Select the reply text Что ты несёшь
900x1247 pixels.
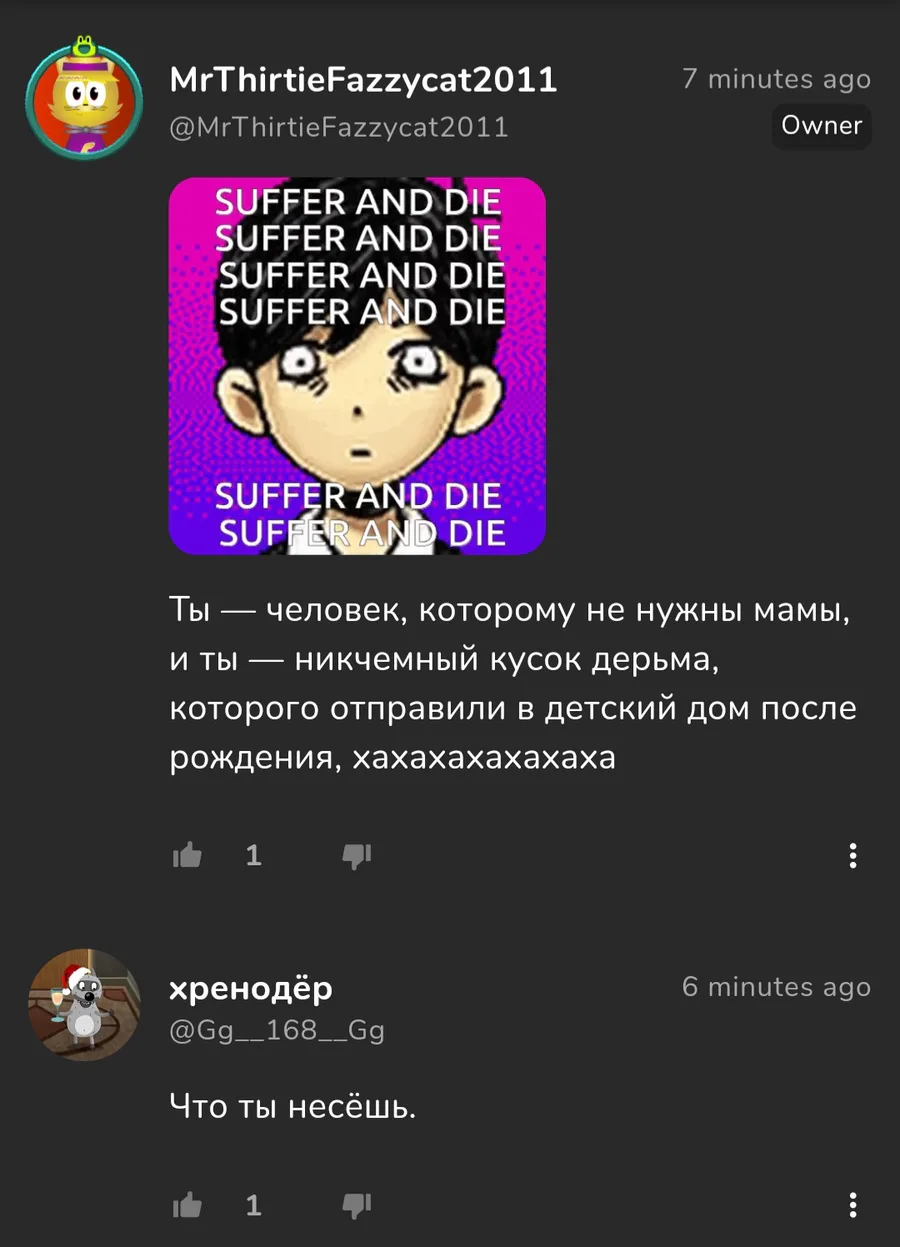pyautogui.click(x=292, y=1106)
